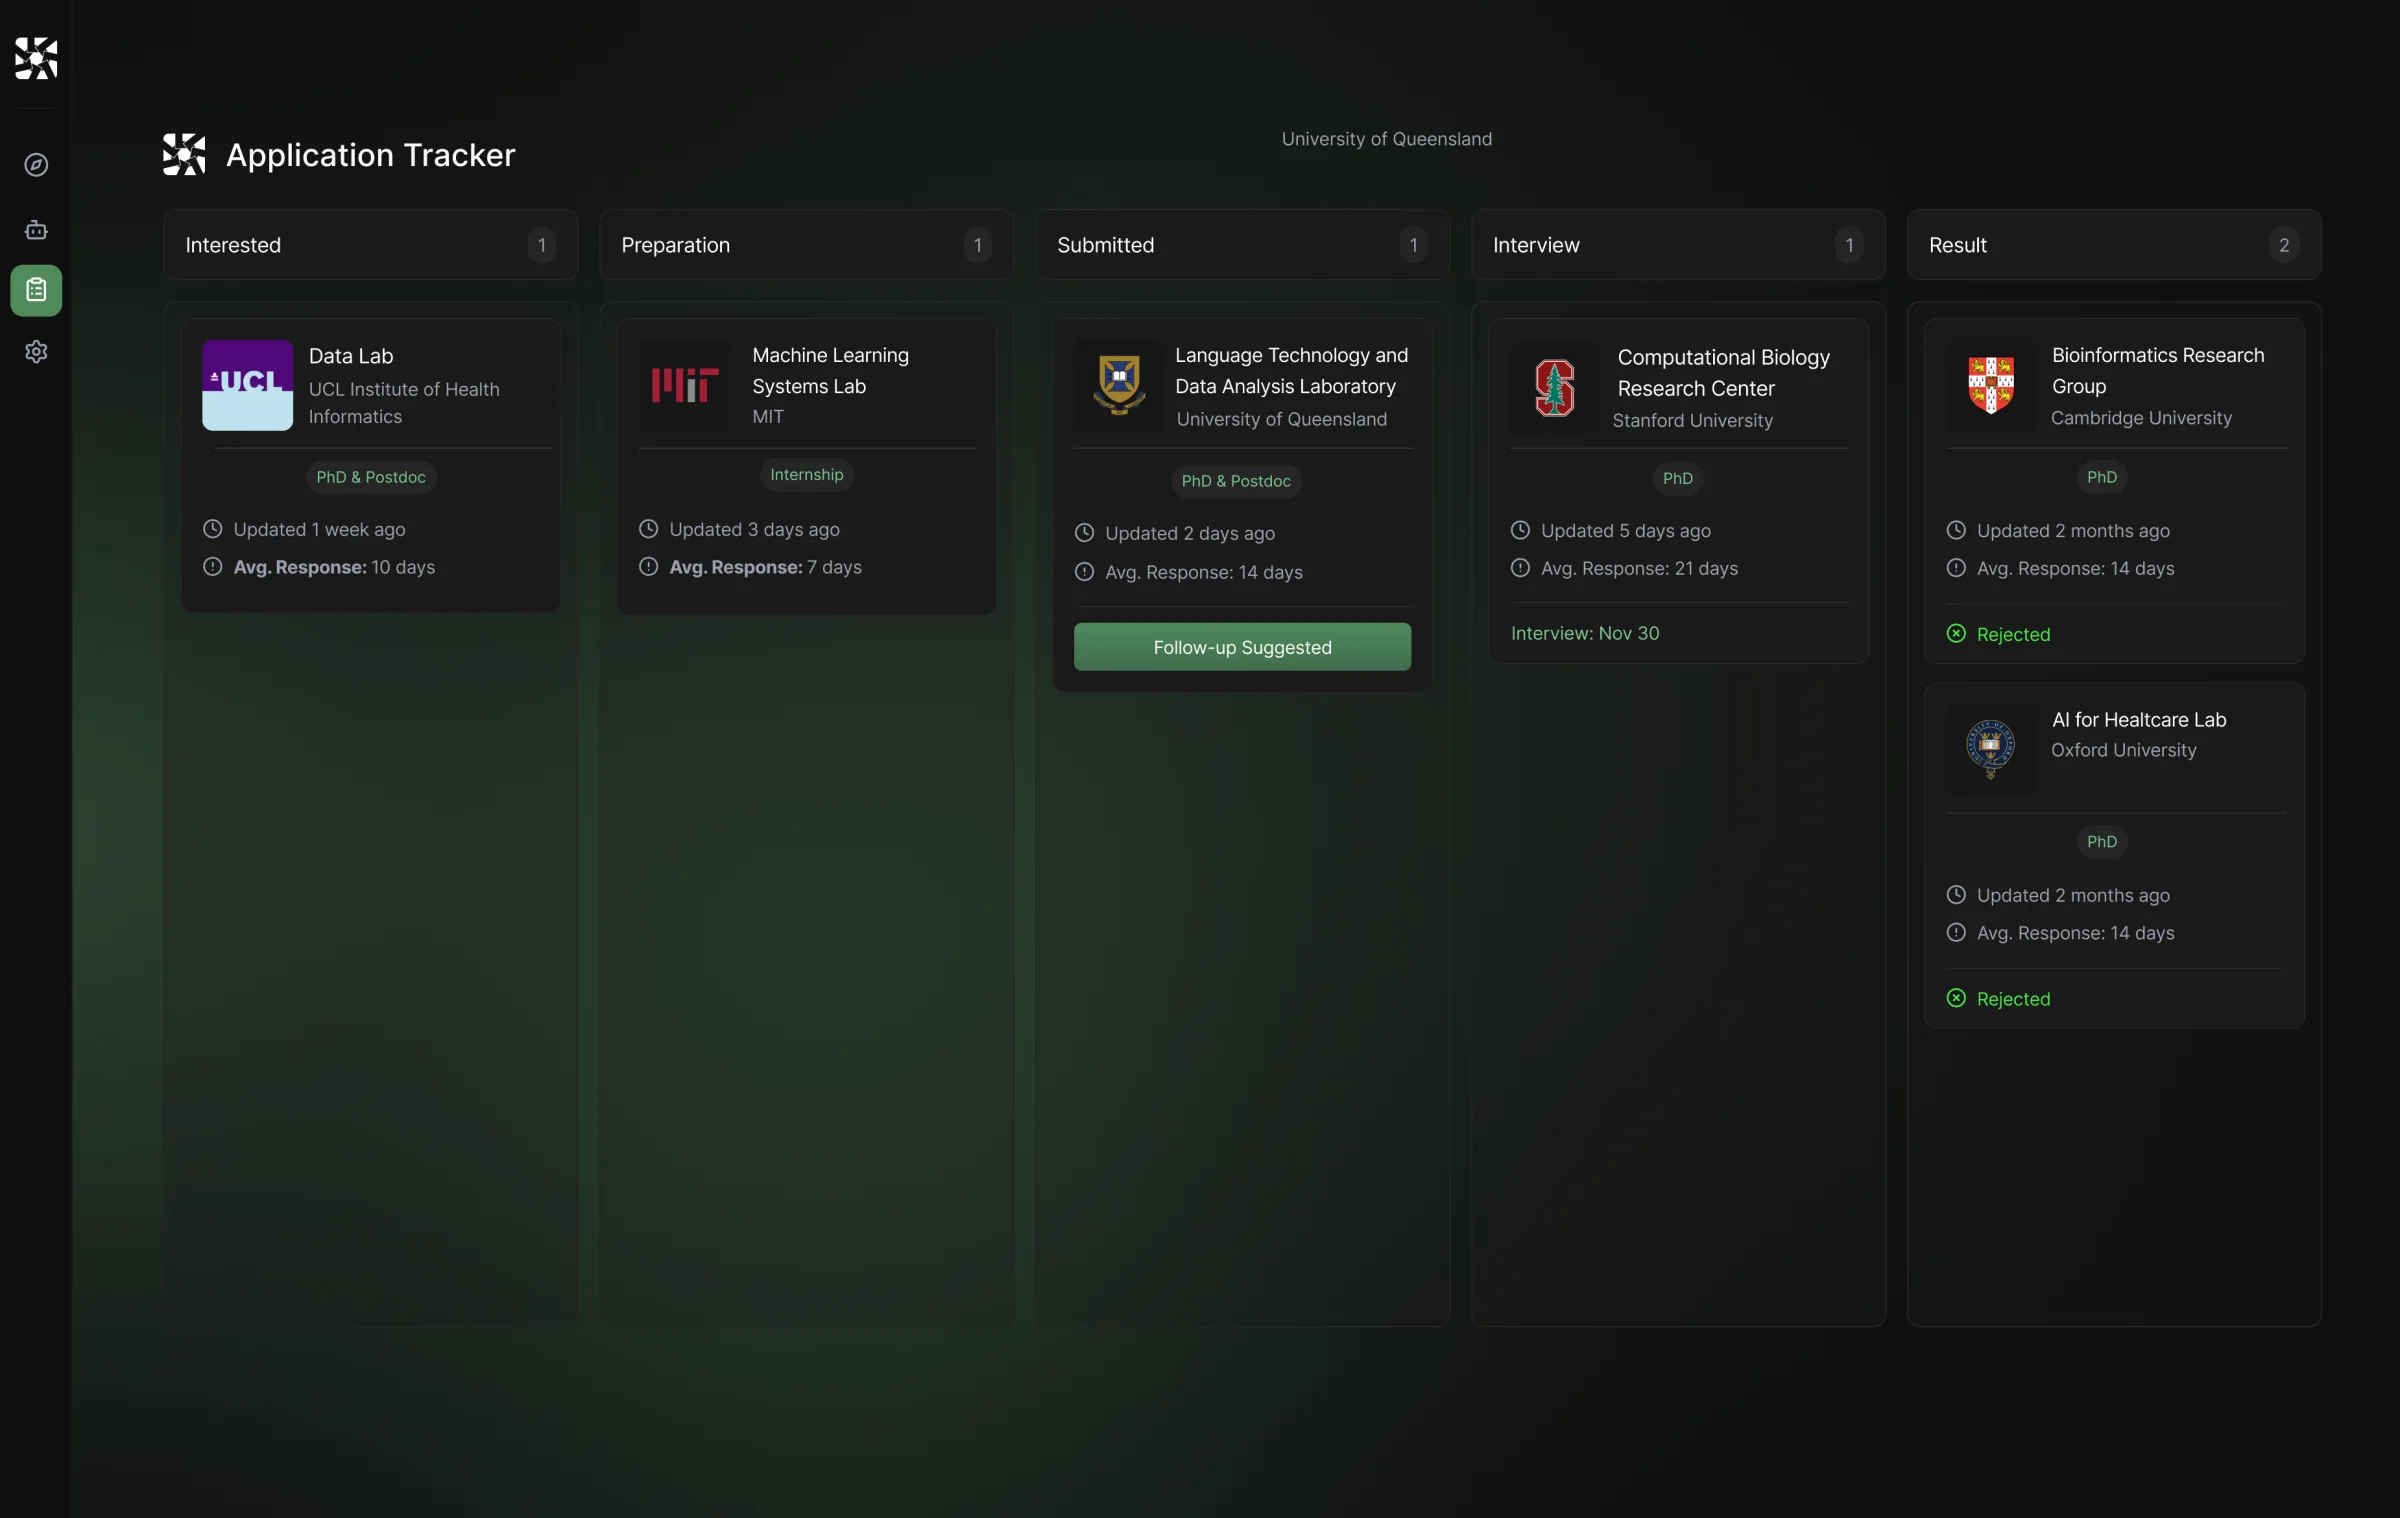The image size is (2400, 1518).
Task: Click the Result column count badge 2
Action: pos(2283,245)
